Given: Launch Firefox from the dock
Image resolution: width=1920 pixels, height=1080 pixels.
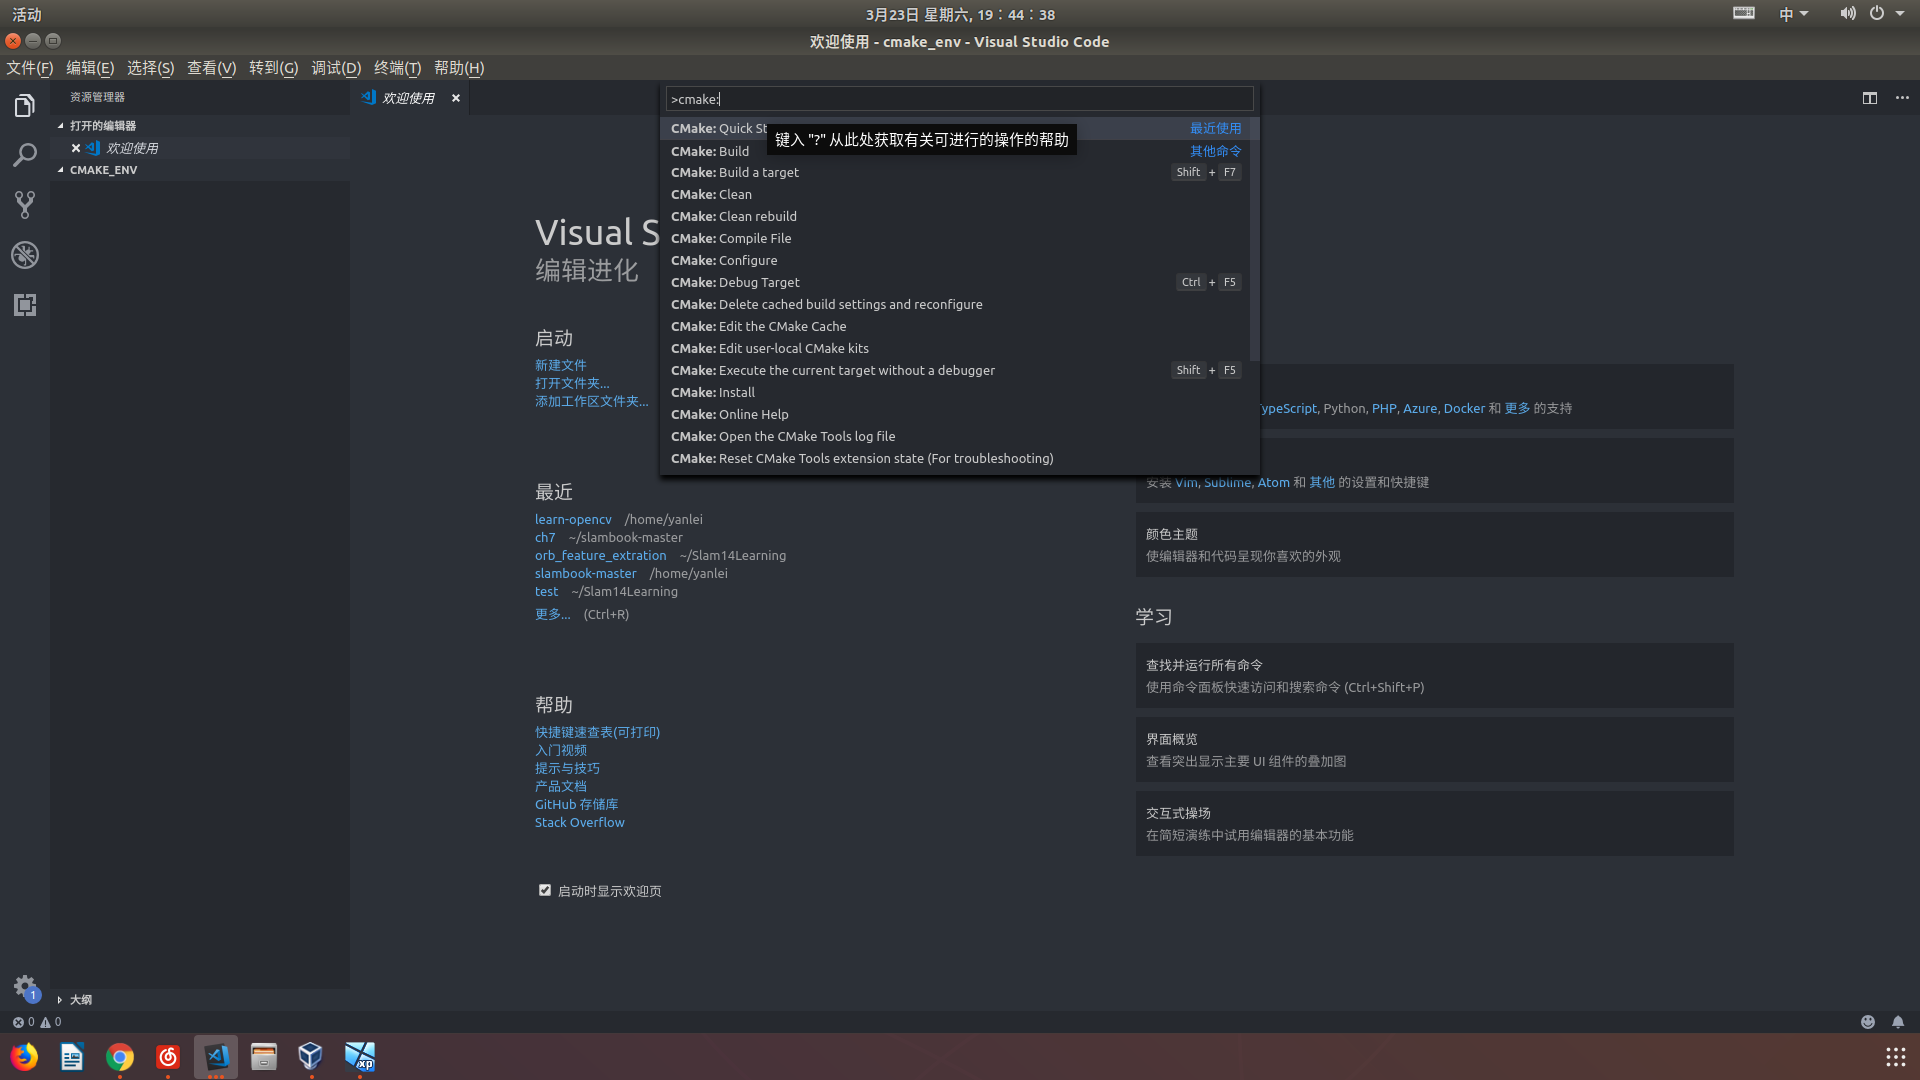Looking at the screenshot, I should (24, 1057).
